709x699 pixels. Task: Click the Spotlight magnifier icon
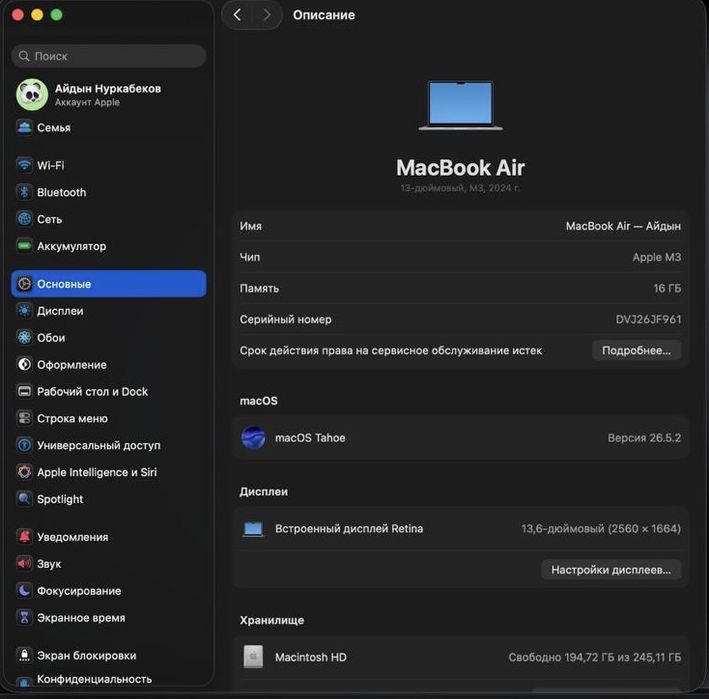[24, 499]
